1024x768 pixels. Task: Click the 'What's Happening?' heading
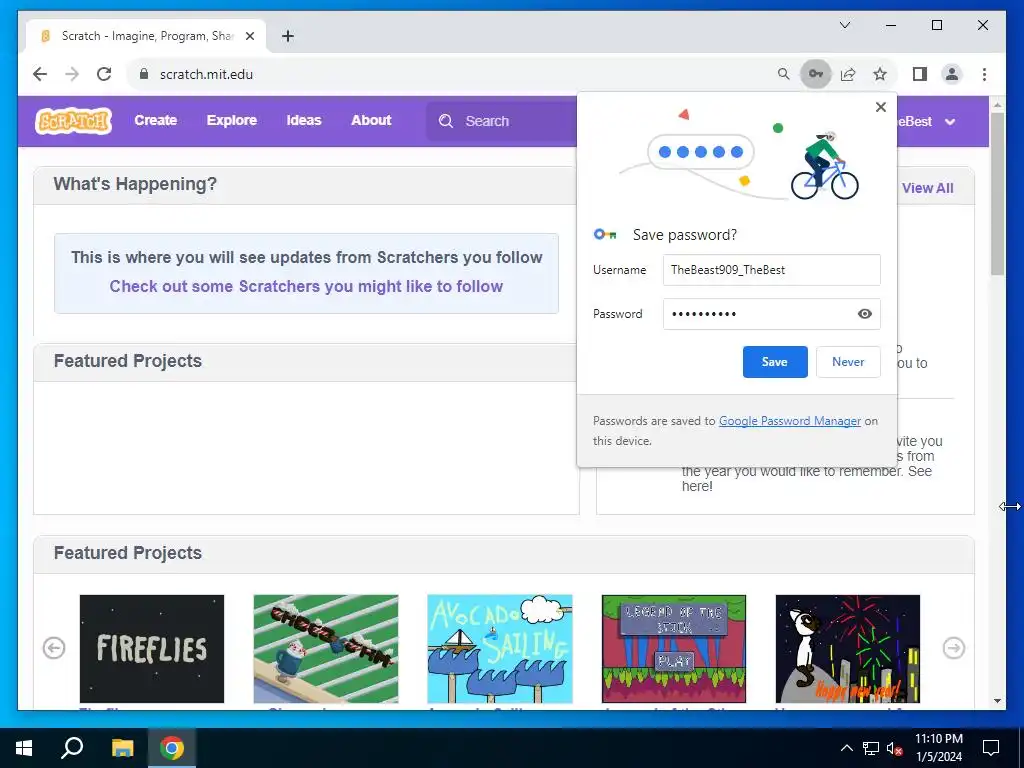(135, 185)
